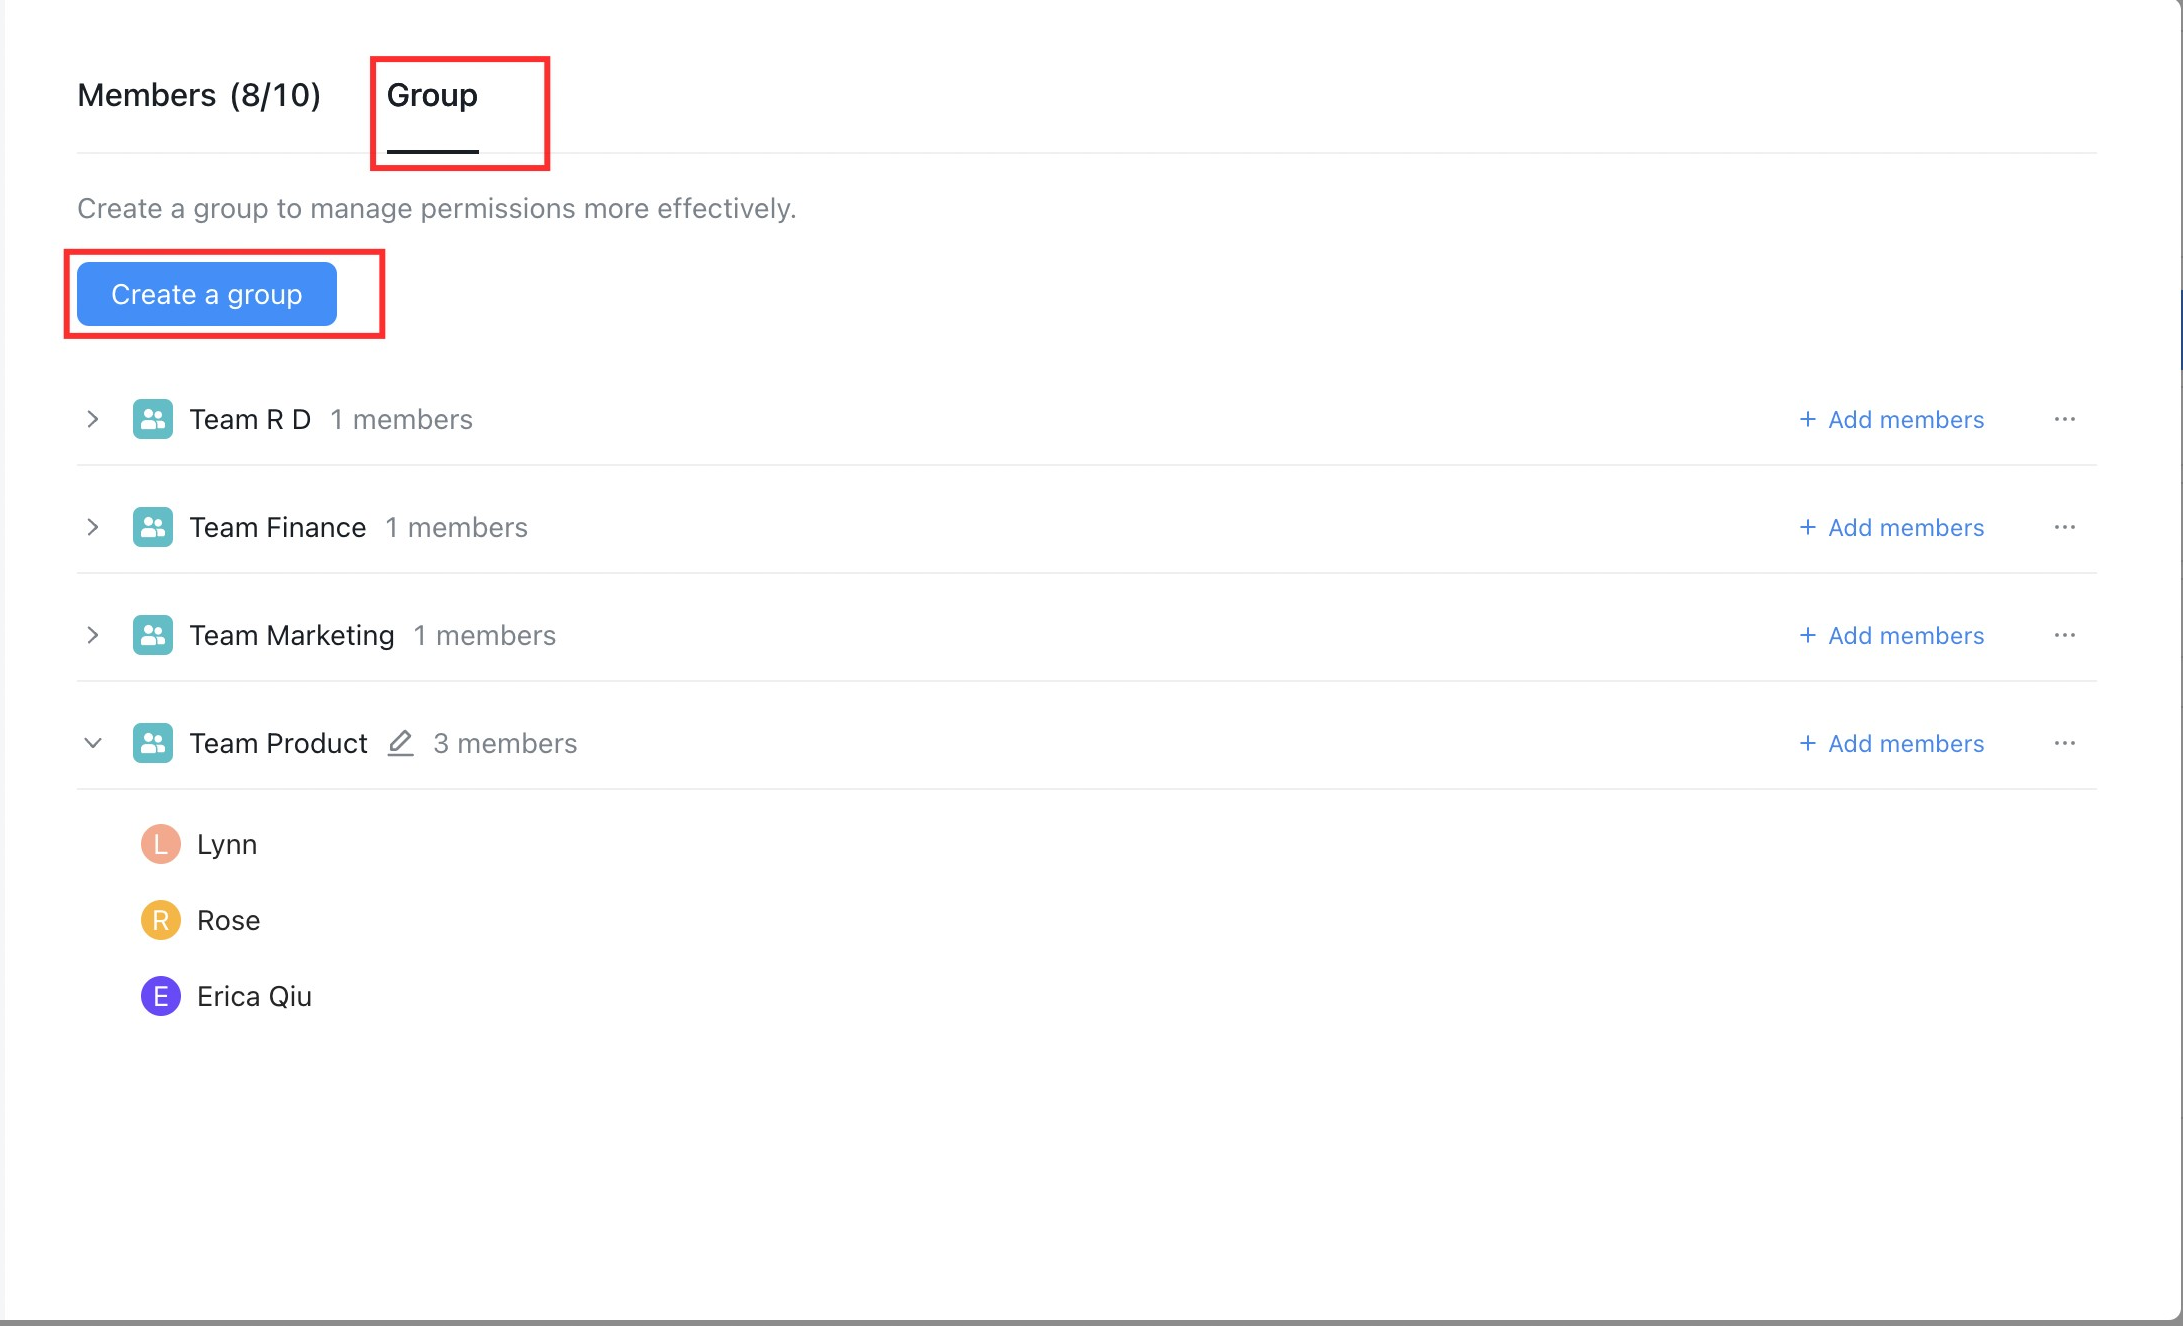This screenshot has width=2183, height=1326.
Task: Click the Team Finance group name
Action: pos(278,527)
